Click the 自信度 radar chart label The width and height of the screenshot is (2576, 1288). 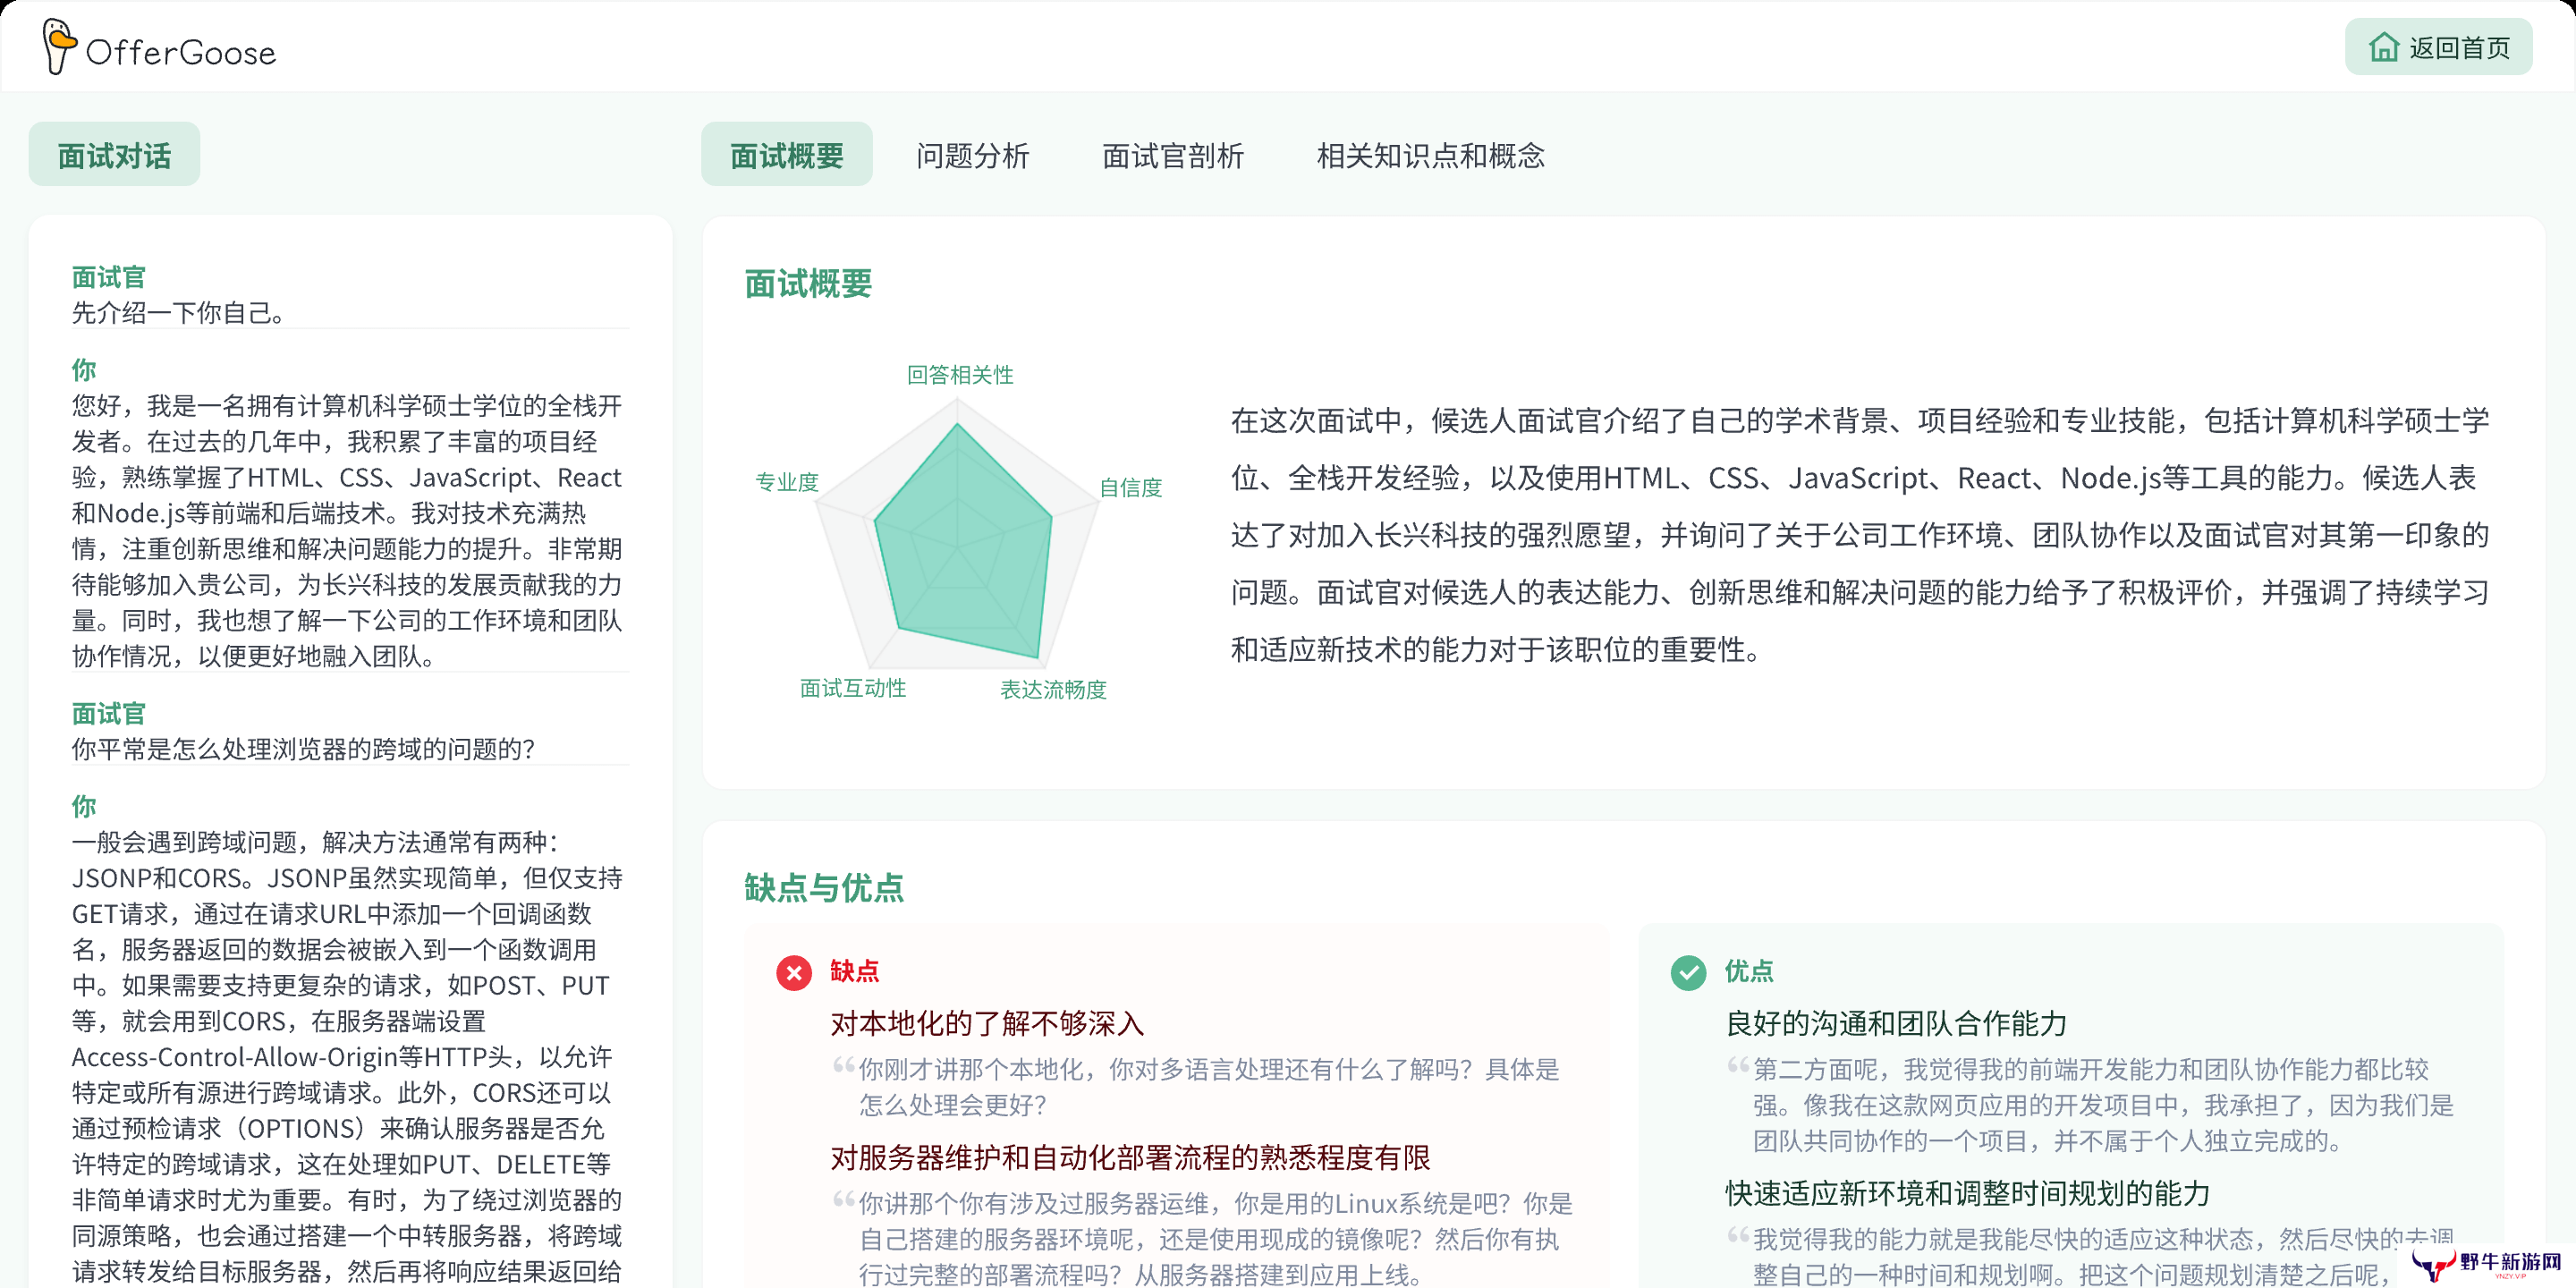coord(1130,487)
